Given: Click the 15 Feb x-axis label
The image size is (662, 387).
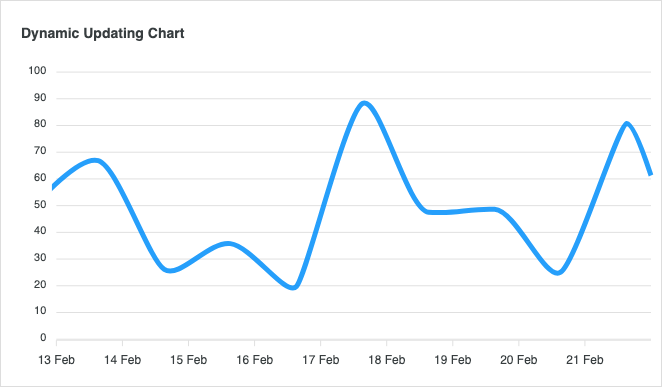Looking at the screenshot, I should pyautogui.click(x=188, y=360).
